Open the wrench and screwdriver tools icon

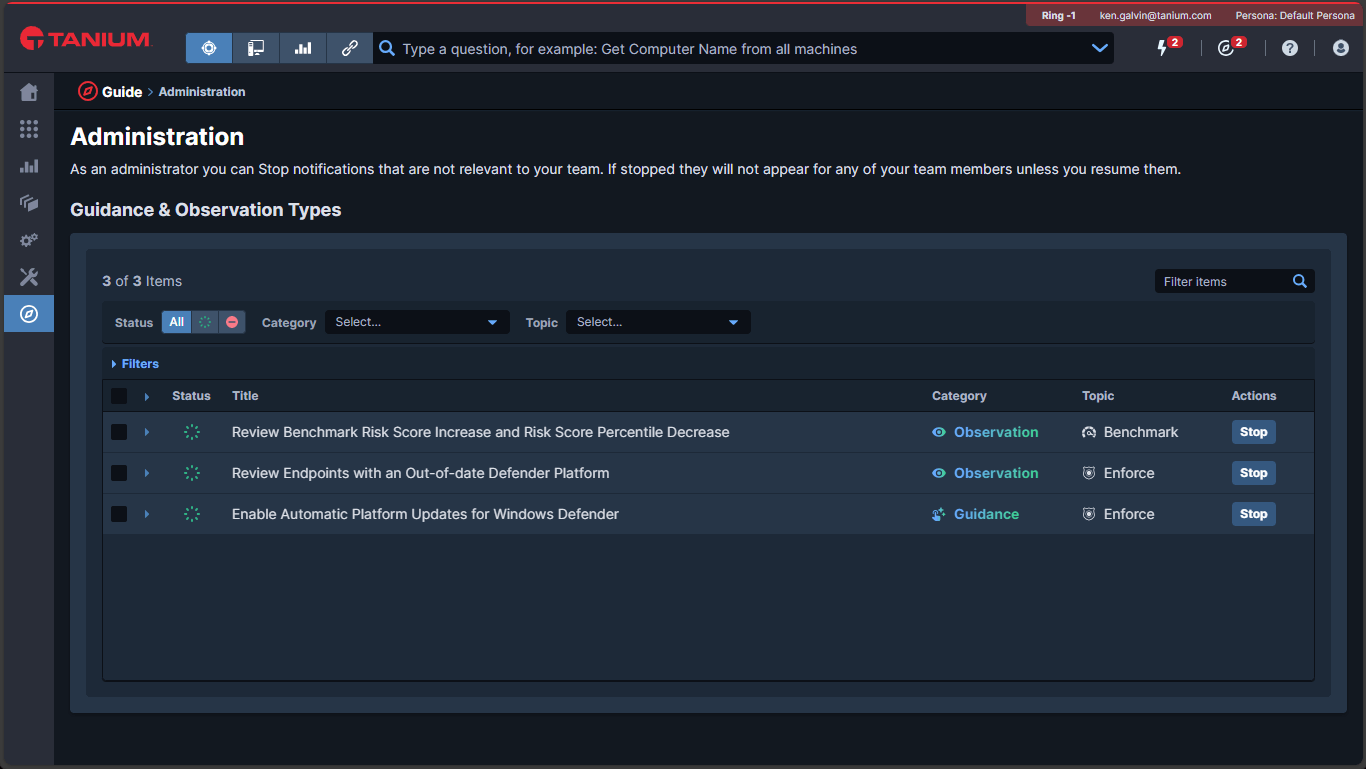[x=29, y=277]
